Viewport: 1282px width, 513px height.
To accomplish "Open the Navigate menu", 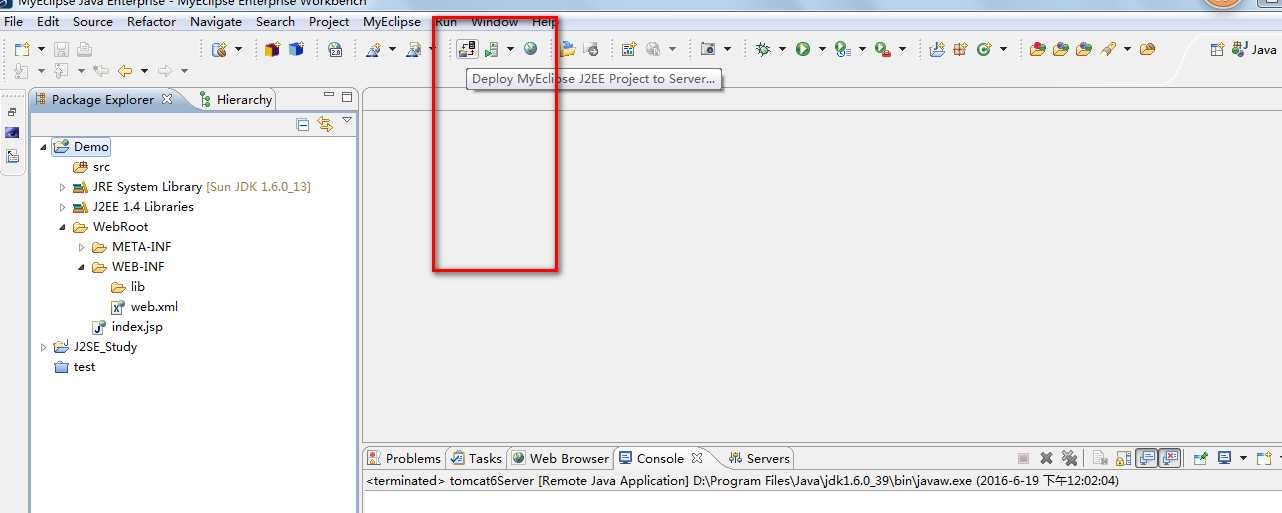I will click(216, 21).
